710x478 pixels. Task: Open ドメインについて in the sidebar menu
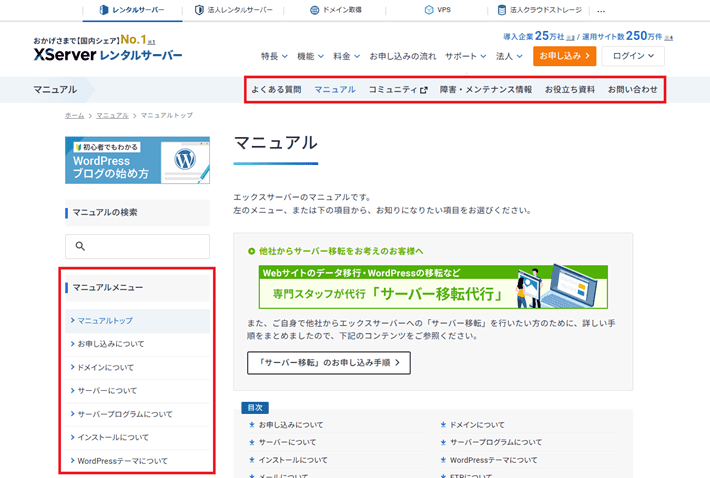pos(137,368)
